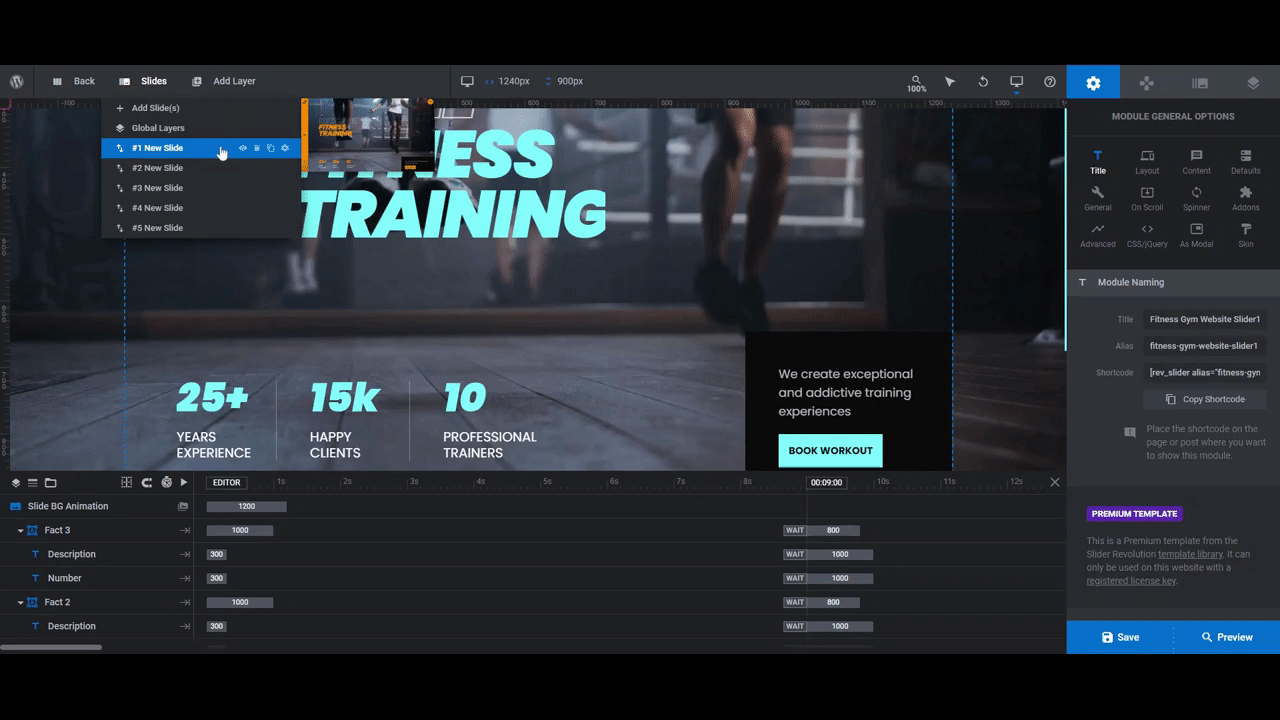This screenshot has width=1280, height=720.
Task: Collapse the Module Naming panel header
Action: coord(1173,282)
